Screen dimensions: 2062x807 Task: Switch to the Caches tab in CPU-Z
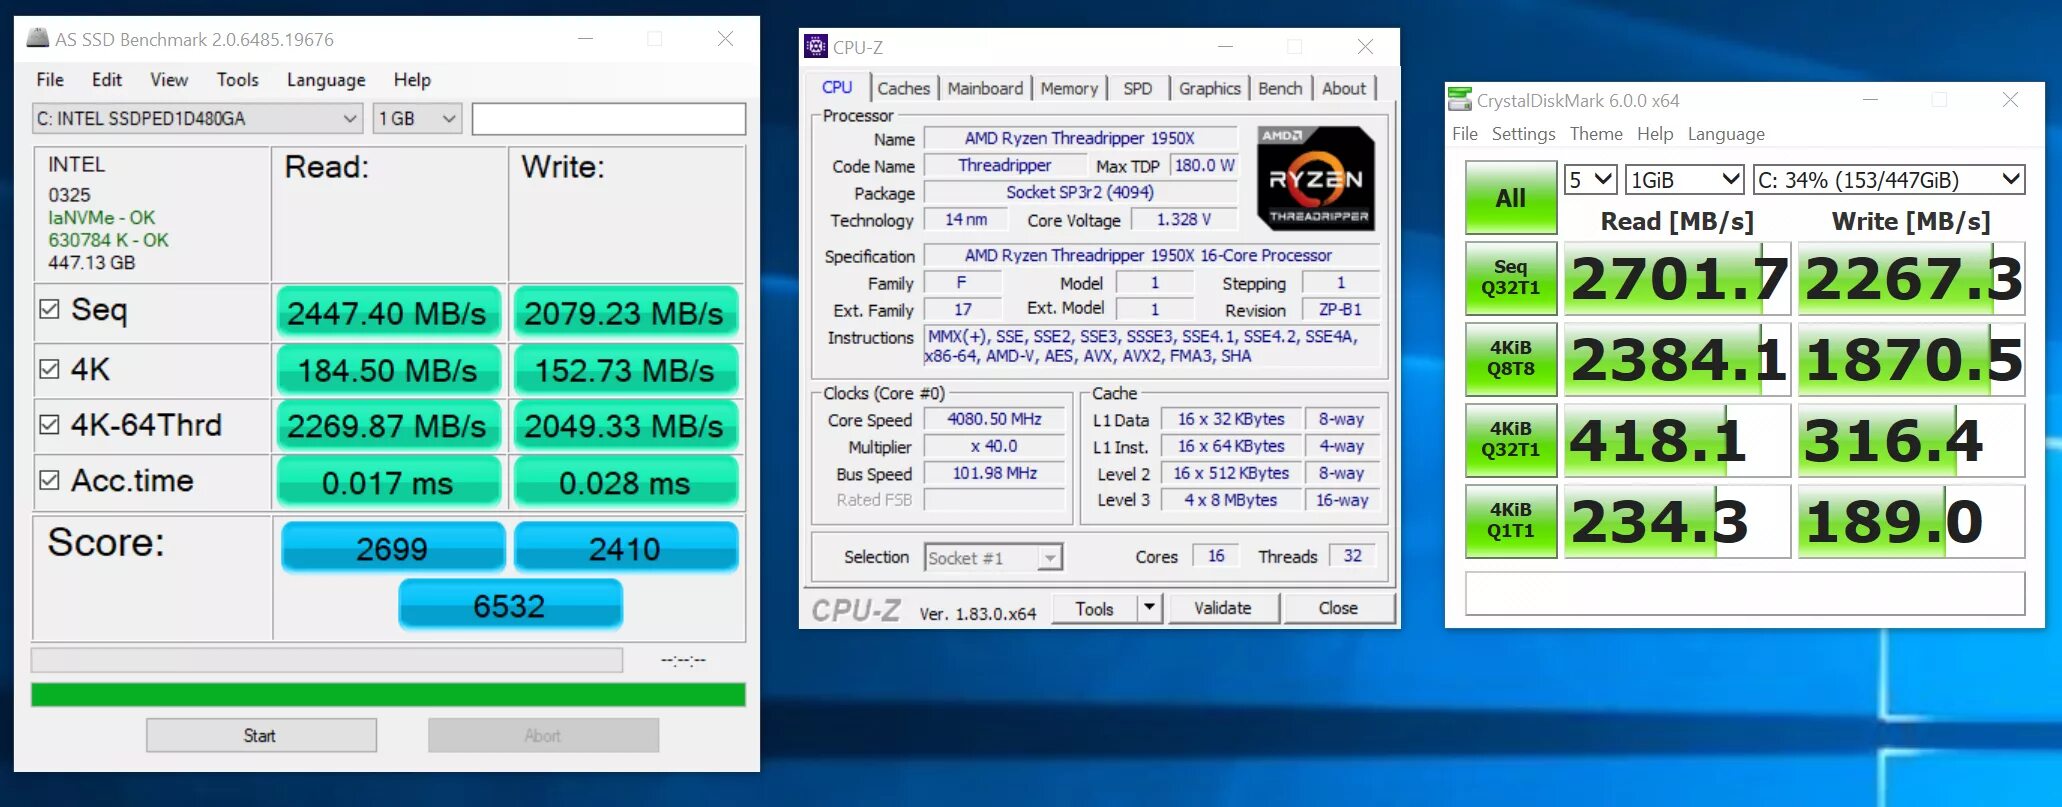coord(904,88)
